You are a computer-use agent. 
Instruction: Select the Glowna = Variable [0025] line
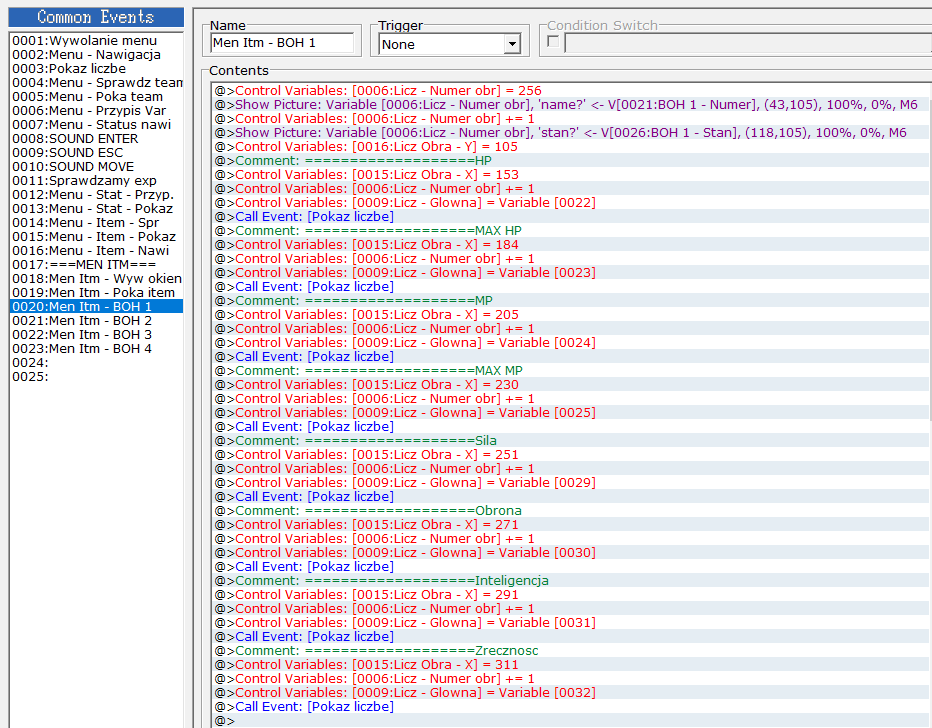(x=570, y=412)
